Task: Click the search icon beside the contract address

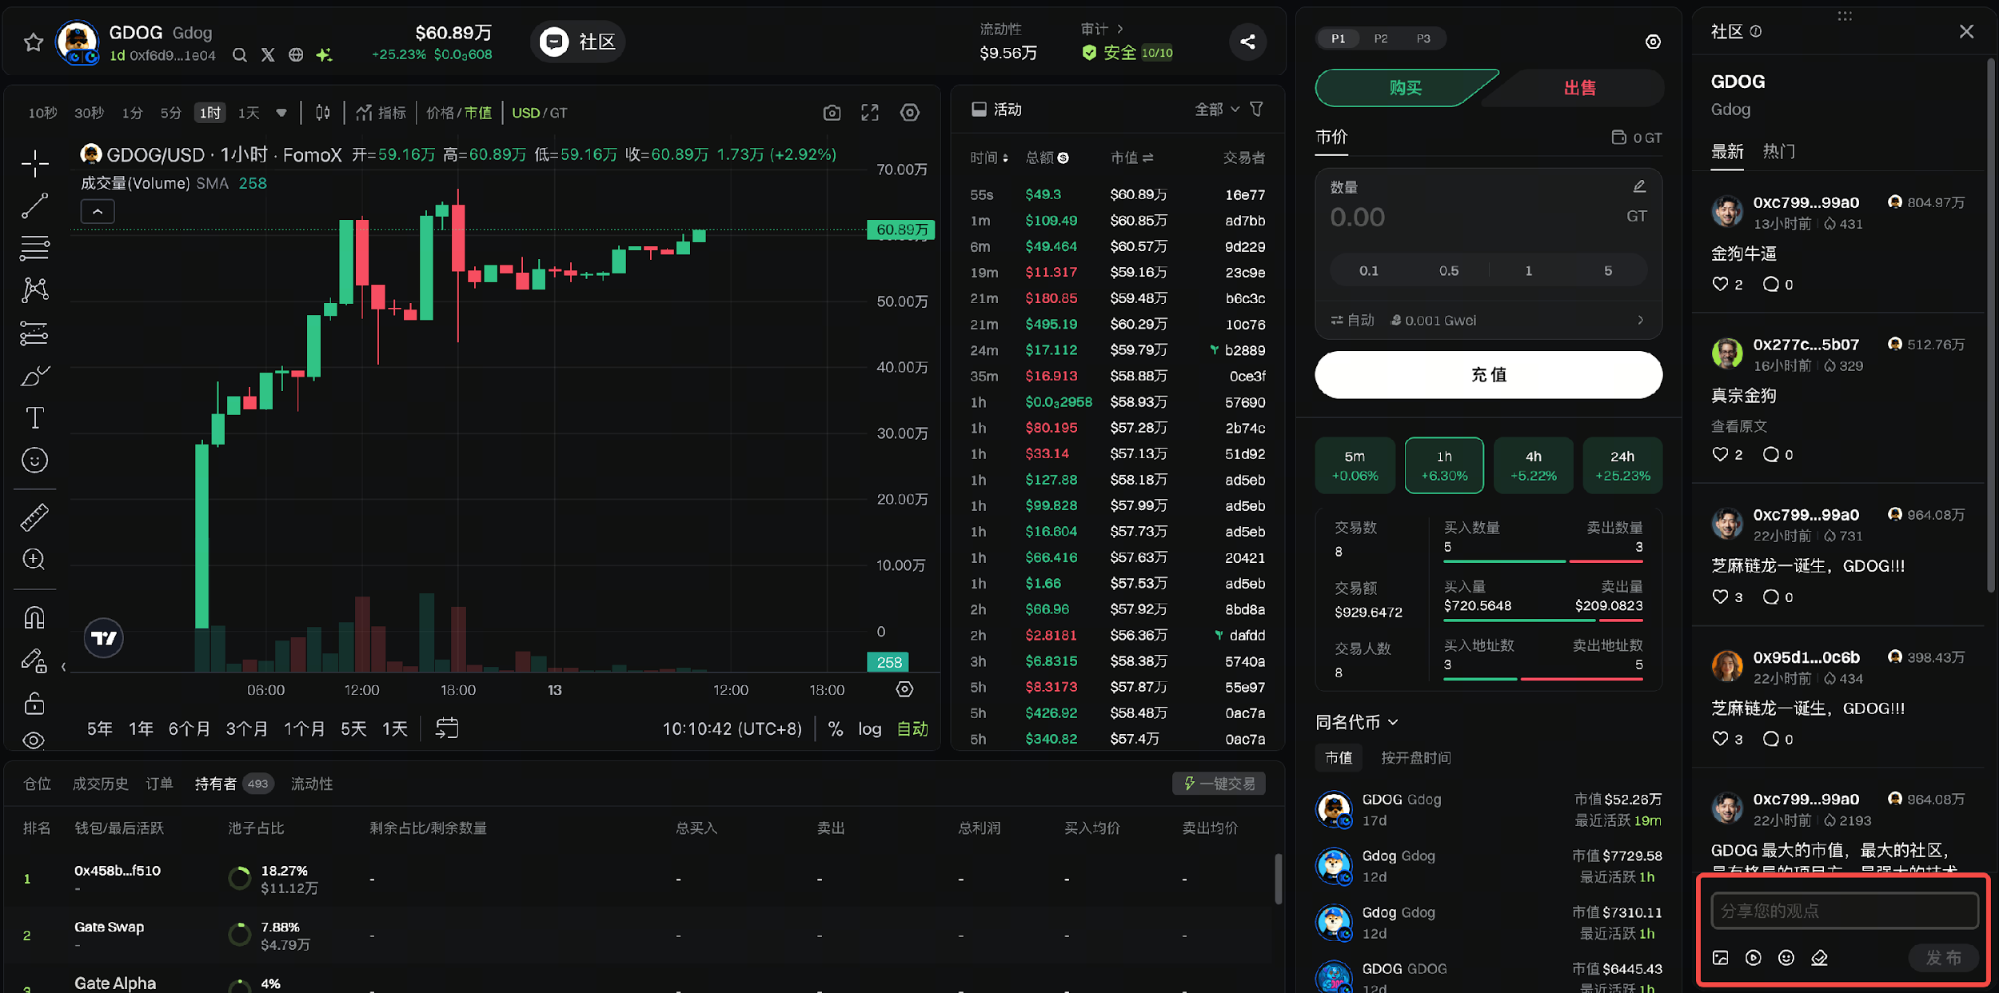Action: pos(240,56)
